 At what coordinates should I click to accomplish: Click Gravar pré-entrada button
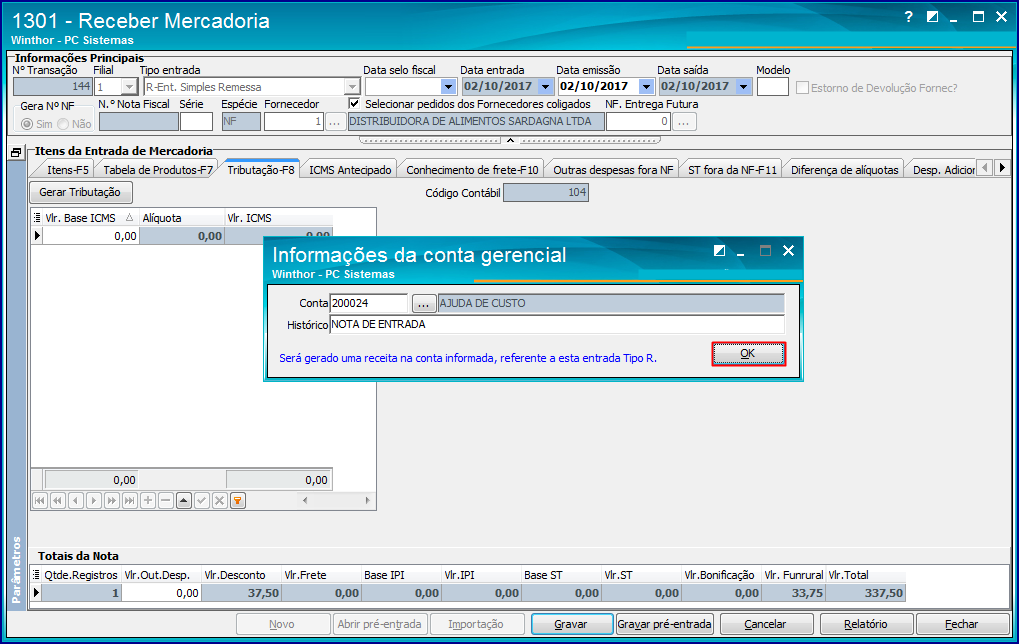coord(664,624)
